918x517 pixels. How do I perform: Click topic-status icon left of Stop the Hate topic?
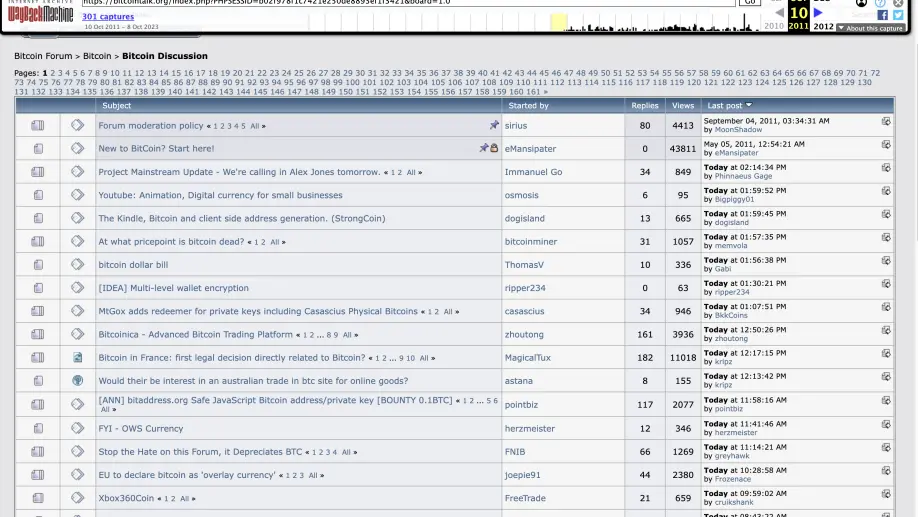coord(37,451)
